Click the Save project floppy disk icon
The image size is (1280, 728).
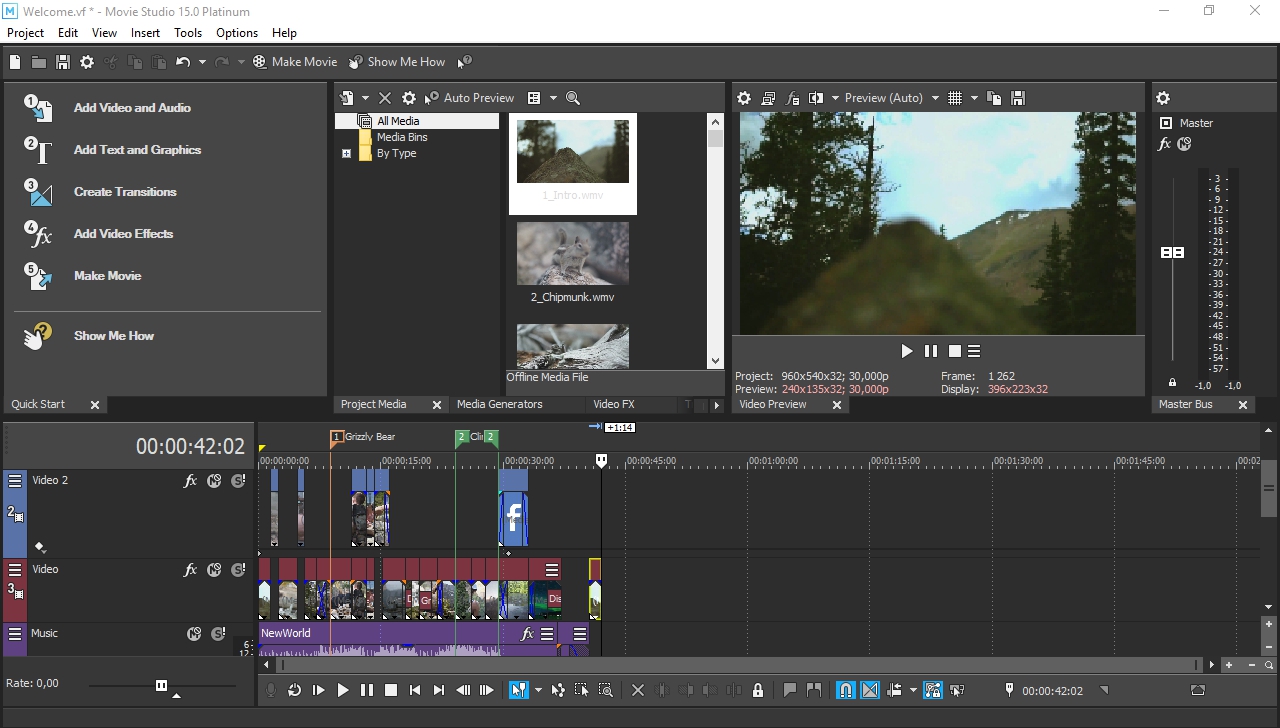63,62
